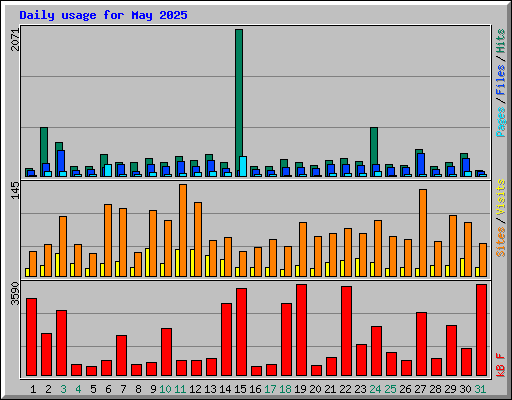Click the day label 27 on the axis
The image size is (512, 400).
tap(420, 389)
